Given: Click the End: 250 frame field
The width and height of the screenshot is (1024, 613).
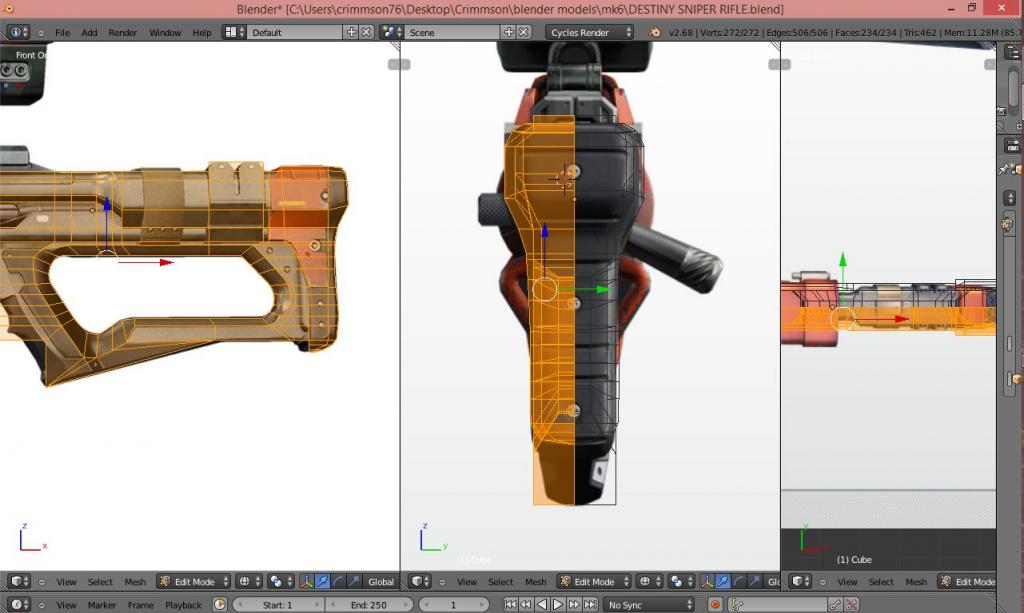Looking at the screenshot, I should pos(368,605).
